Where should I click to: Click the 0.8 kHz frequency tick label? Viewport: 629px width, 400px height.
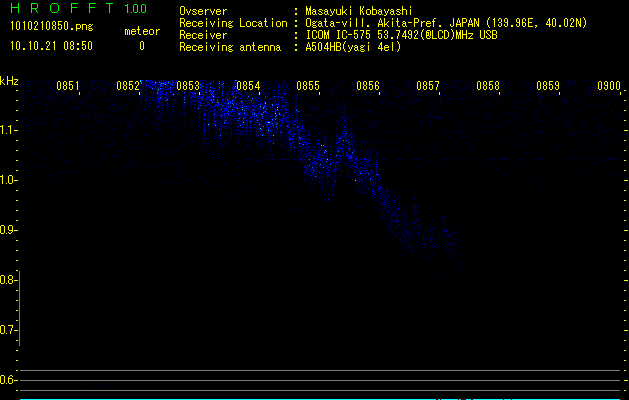7,280
